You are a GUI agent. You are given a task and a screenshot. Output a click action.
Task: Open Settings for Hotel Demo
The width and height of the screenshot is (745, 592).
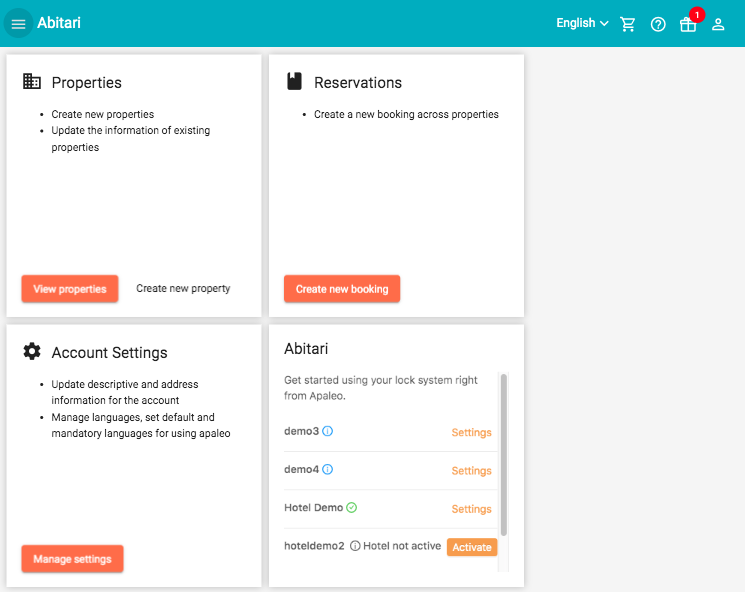(x=471, y=509)
